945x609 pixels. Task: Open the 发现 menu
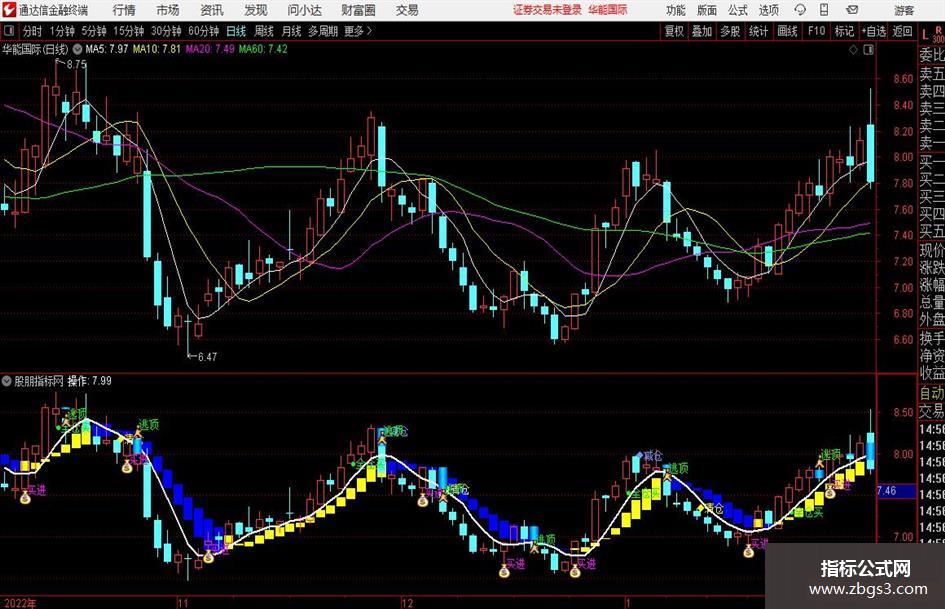[x=256, y=10]
